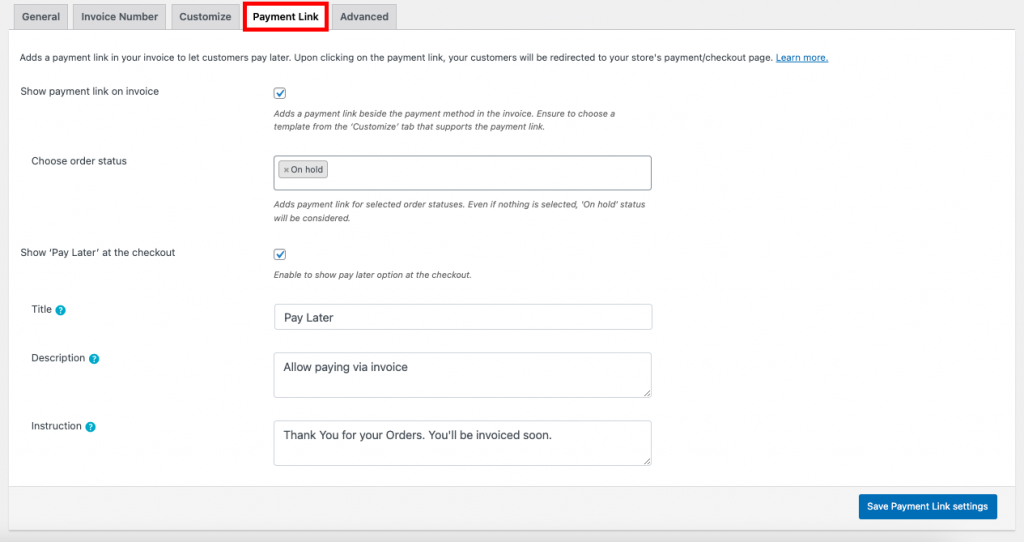Follow the 'Learn more' link
Screen dimensions: 1024x542
(x=801, y=58)
